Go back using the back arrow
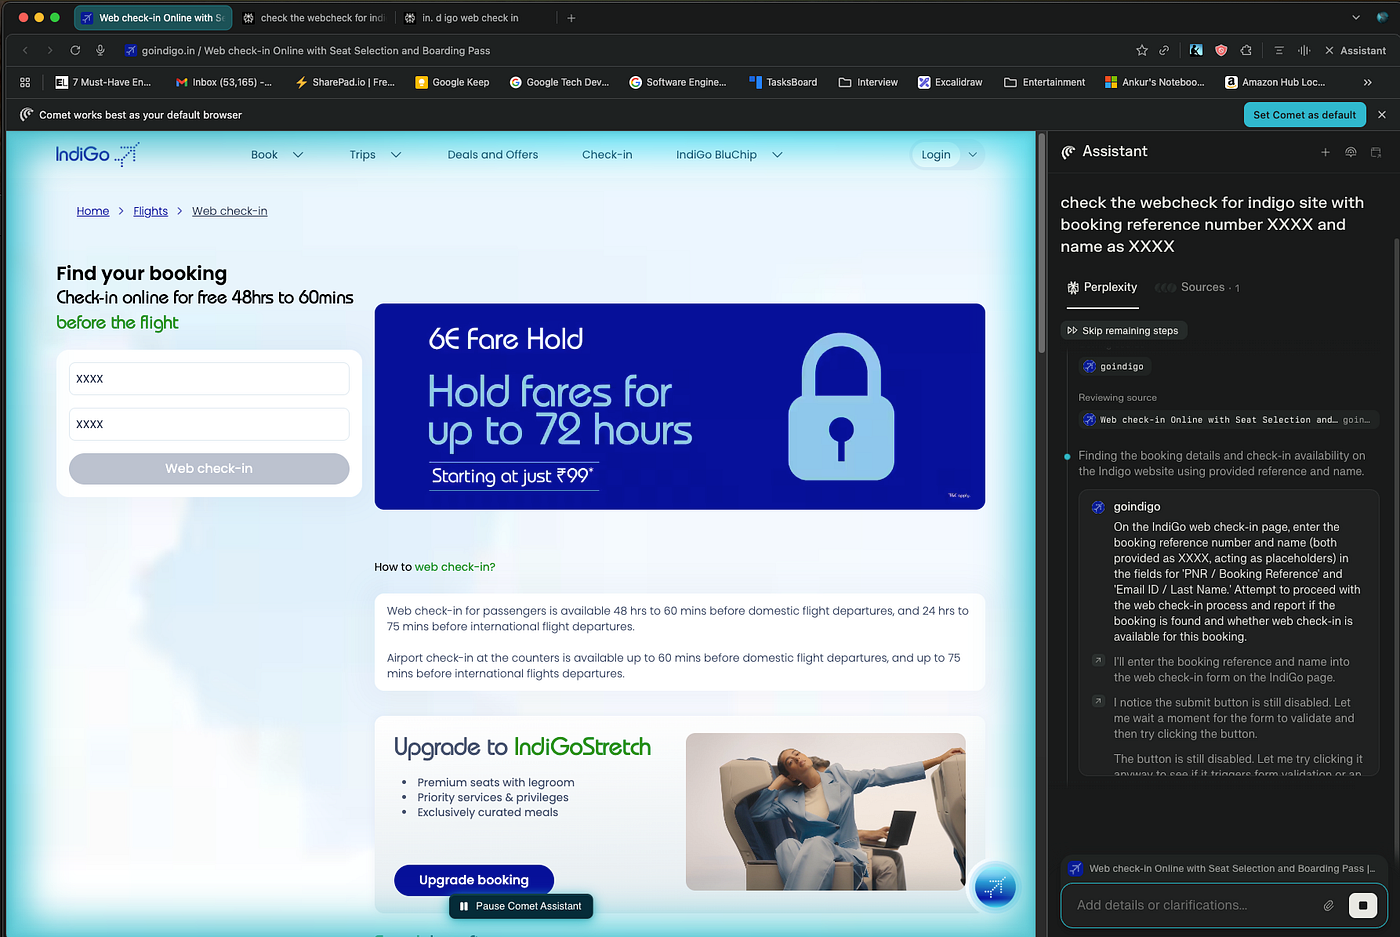This screenshot has height=937, width=1400. [26, 50]
